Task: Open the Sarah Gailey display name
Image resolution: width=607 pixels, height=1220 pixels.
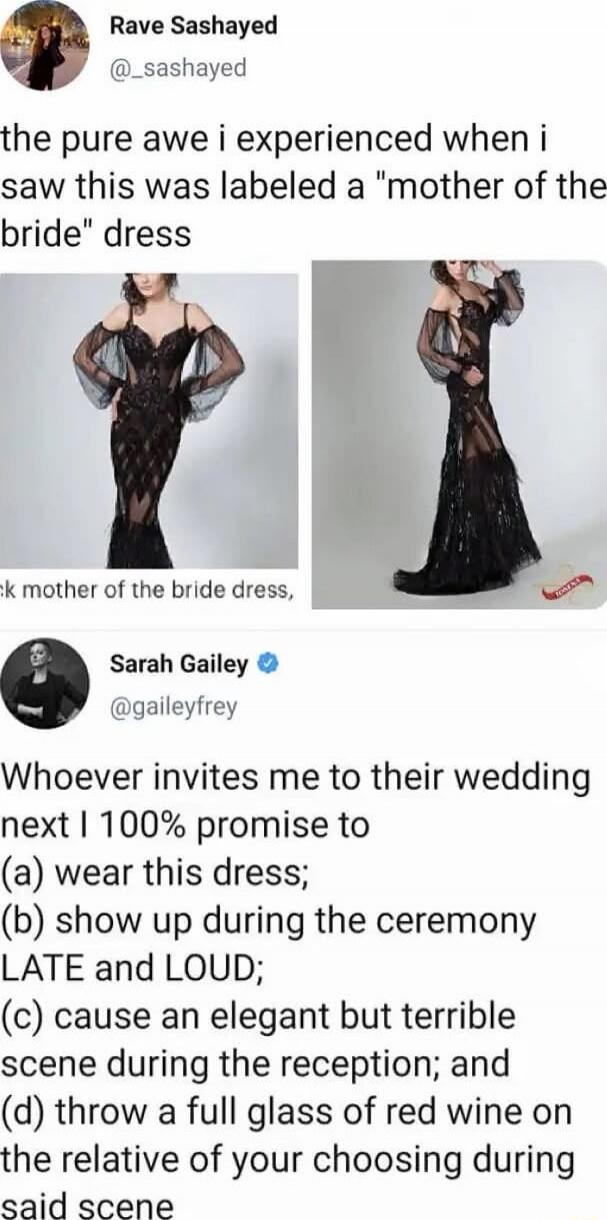Action: [180, 662]
